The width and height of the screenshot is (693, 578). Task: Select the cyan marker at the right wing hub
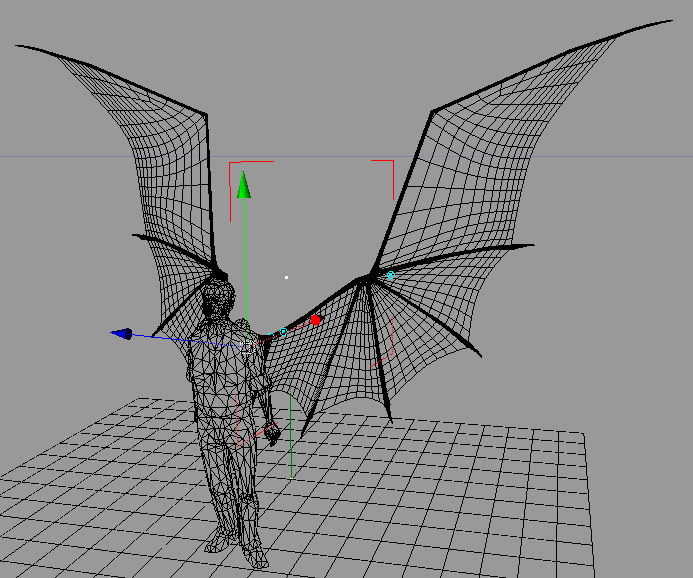(391, 275)
